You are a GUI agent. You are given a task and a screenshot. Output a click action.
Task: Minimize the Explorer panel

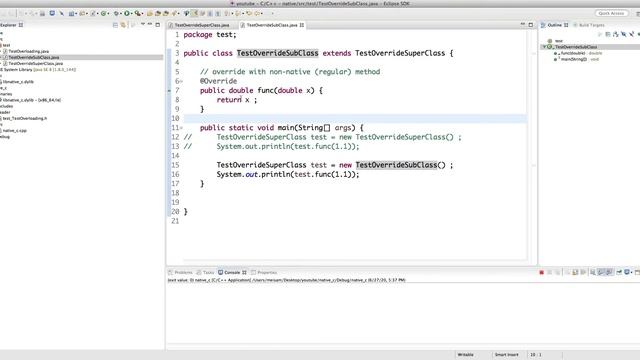pyautogui.click(x=150, y=24)
